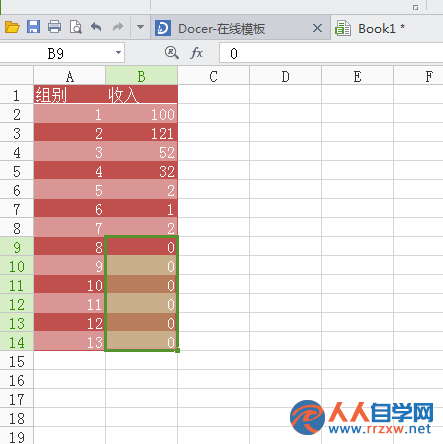Select cell B7 containing 1

point(141,209)
